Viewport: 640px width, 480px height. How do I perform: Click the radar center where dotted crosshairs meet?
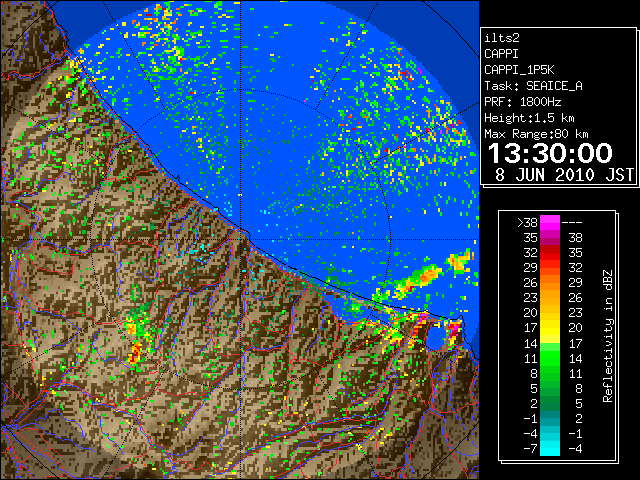point(240,240)
